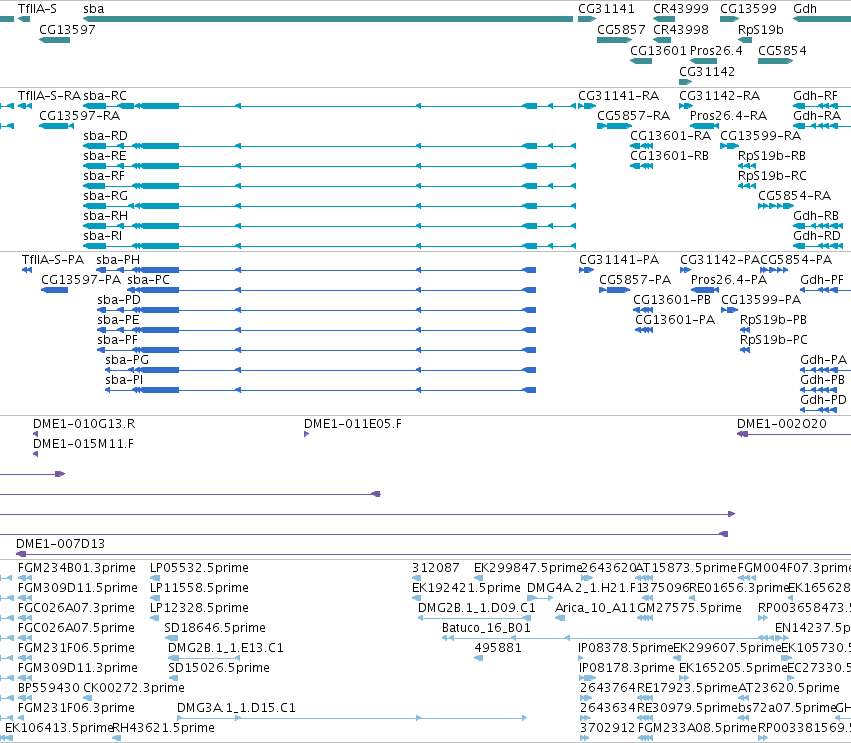The height and width of the screenshot is (743, 851).
Task: Select transcript label sba-RH
Action: 105,215
